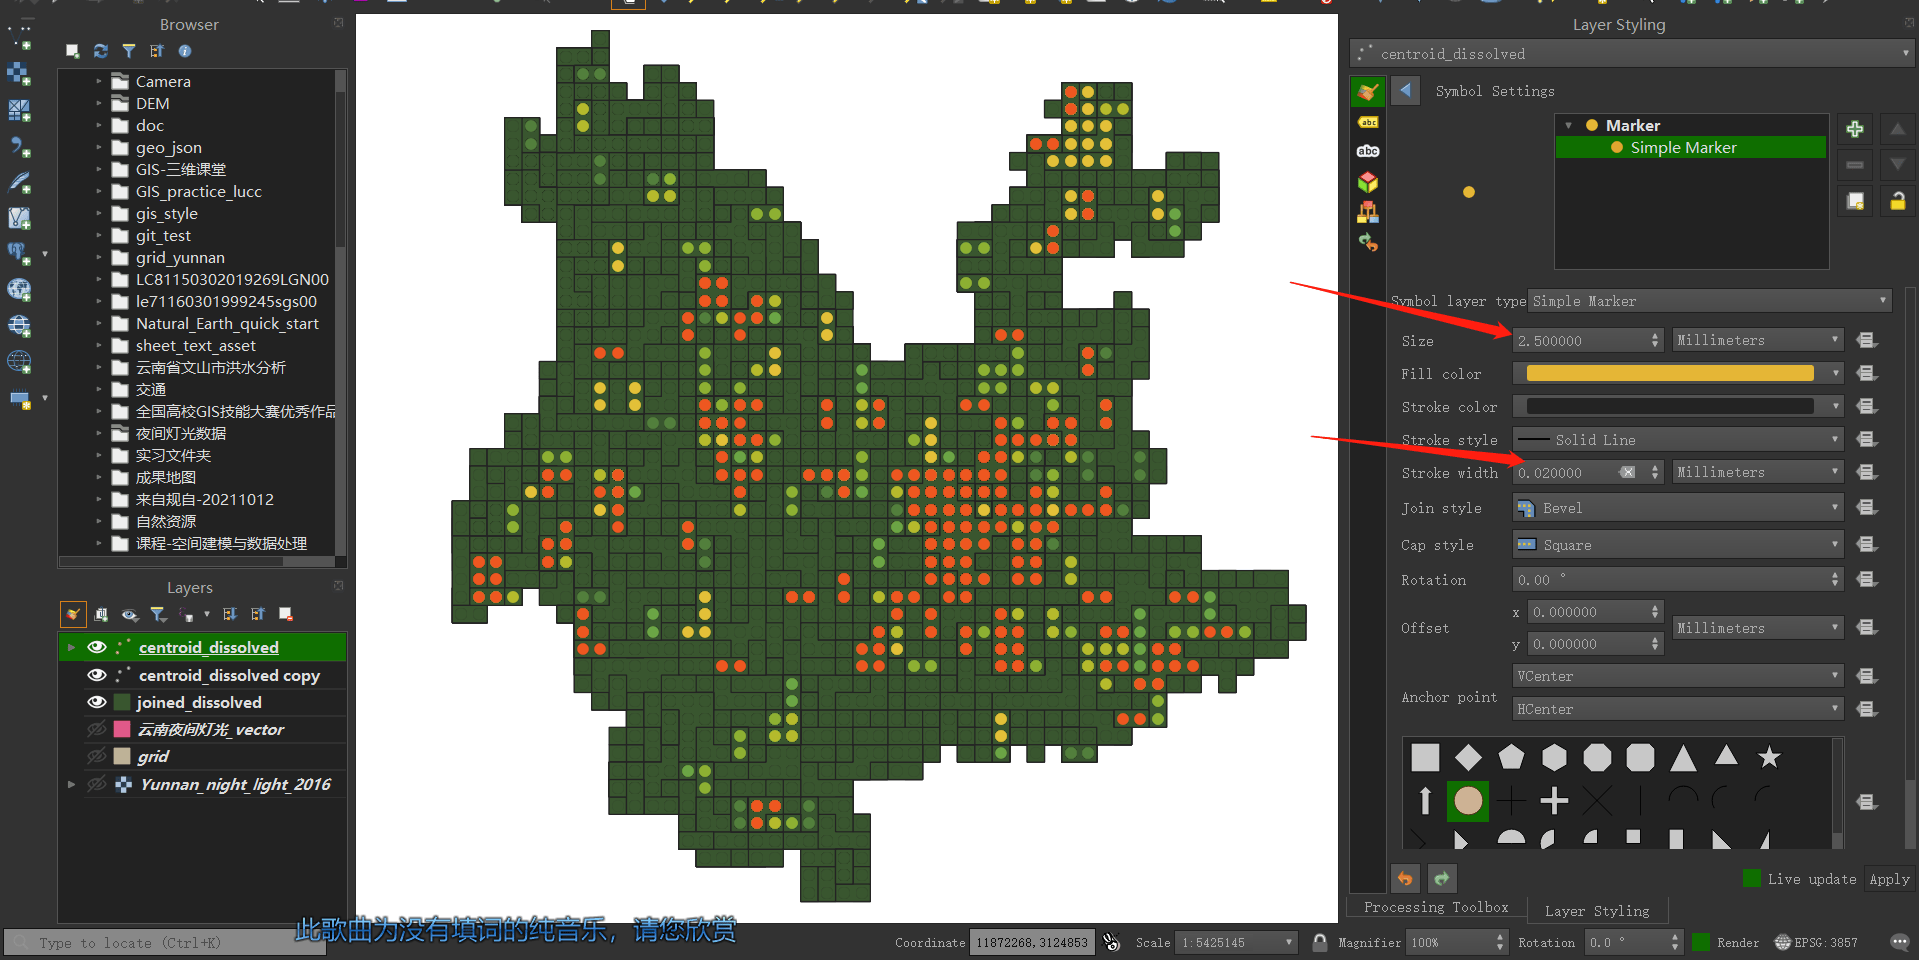Click Filter Legend funnel icon in Layers

click(158, 614)
